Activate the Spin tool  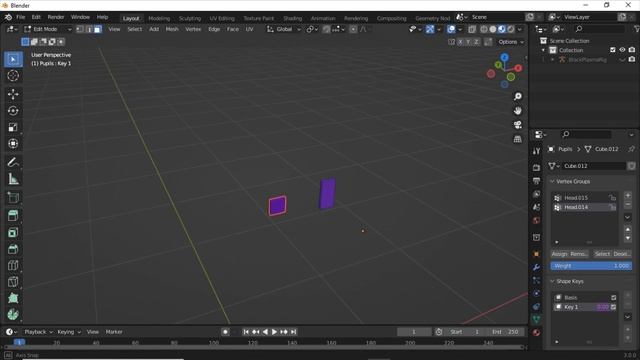click(x=13, y=314)
